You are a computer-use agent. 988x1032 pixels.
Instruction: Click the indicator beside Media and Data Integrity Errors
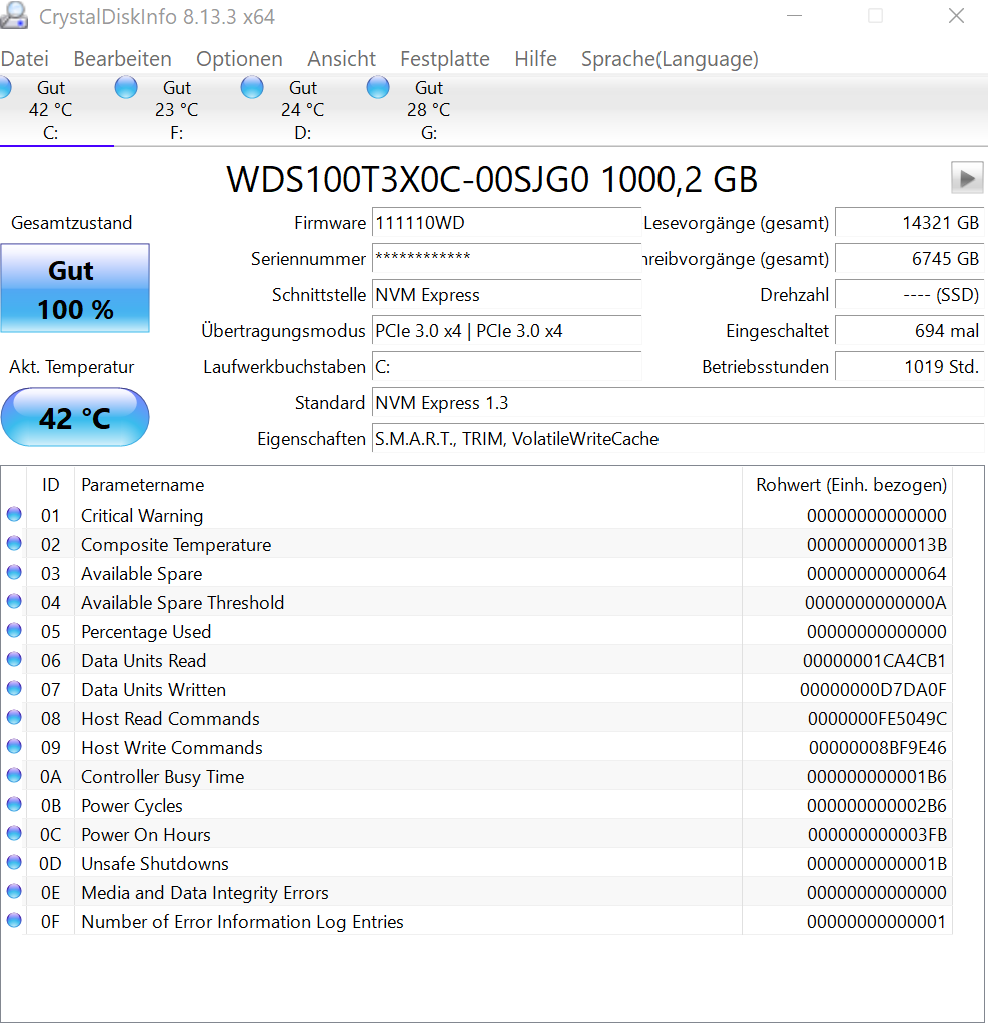pos(14,891)
